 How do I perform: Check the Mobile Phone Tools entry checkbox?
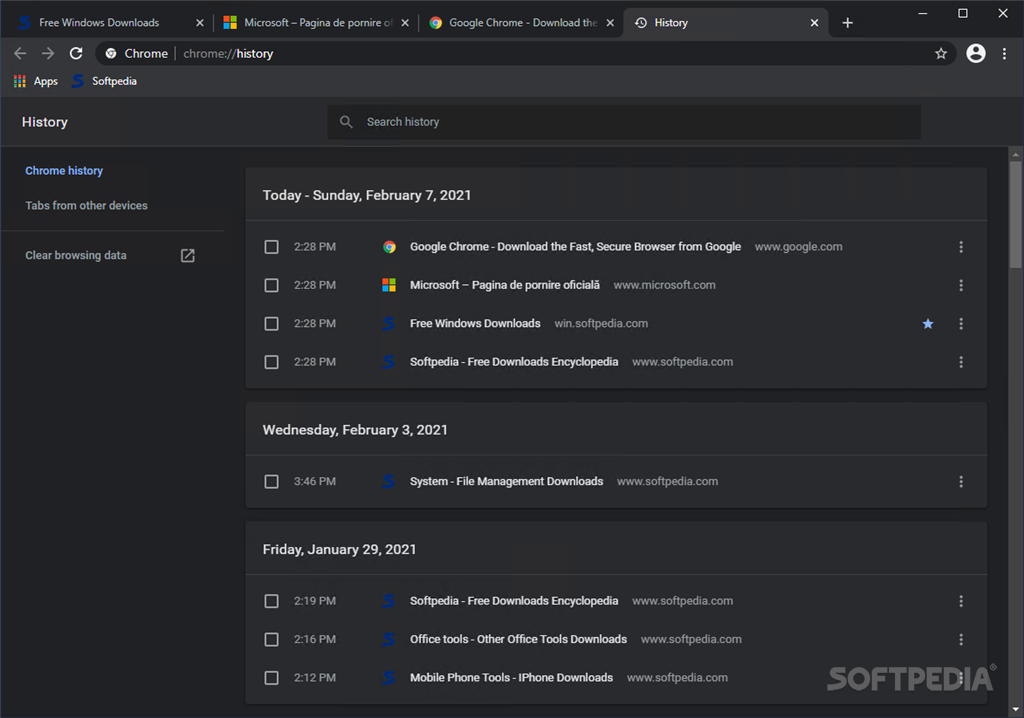(271, 678)
